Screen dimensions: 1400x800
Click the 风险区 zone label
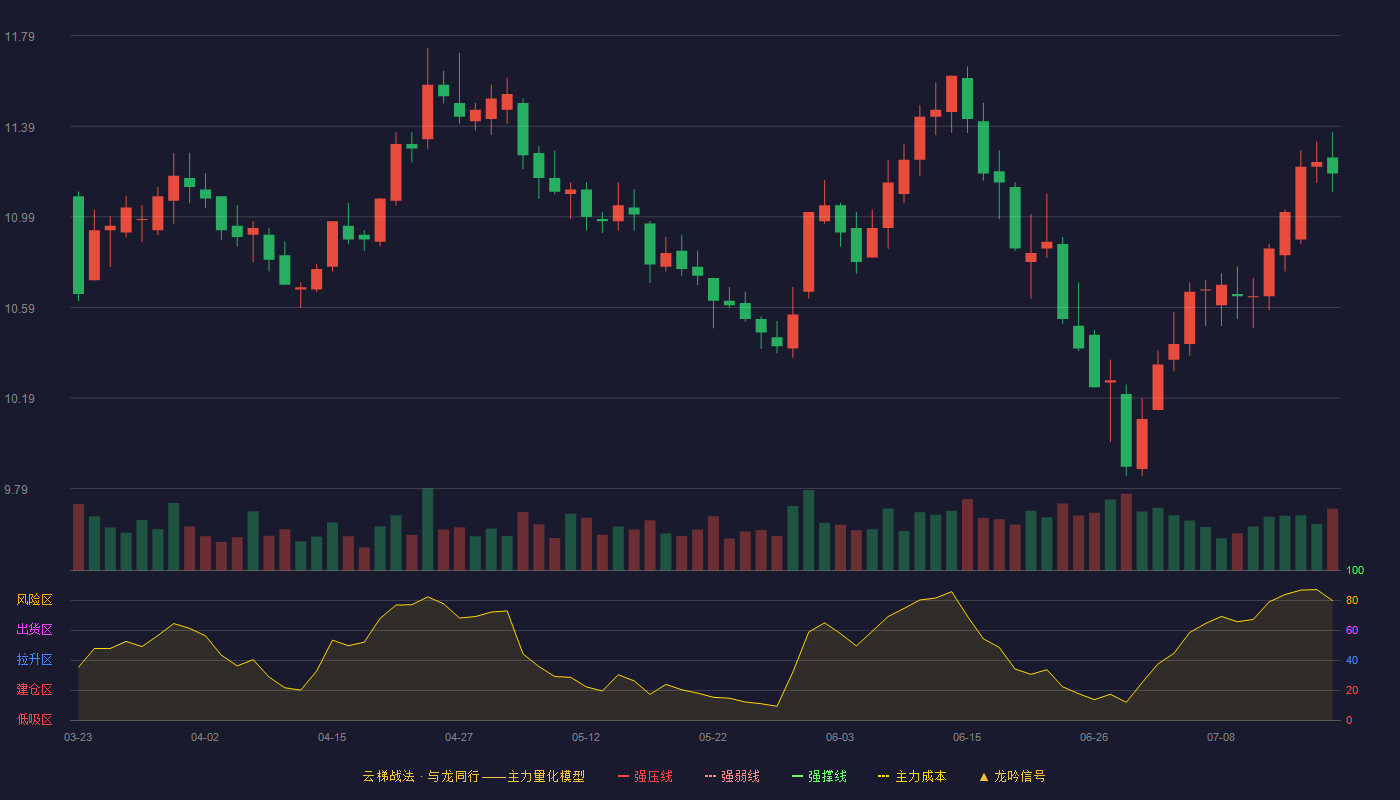(x=34, y=600)
